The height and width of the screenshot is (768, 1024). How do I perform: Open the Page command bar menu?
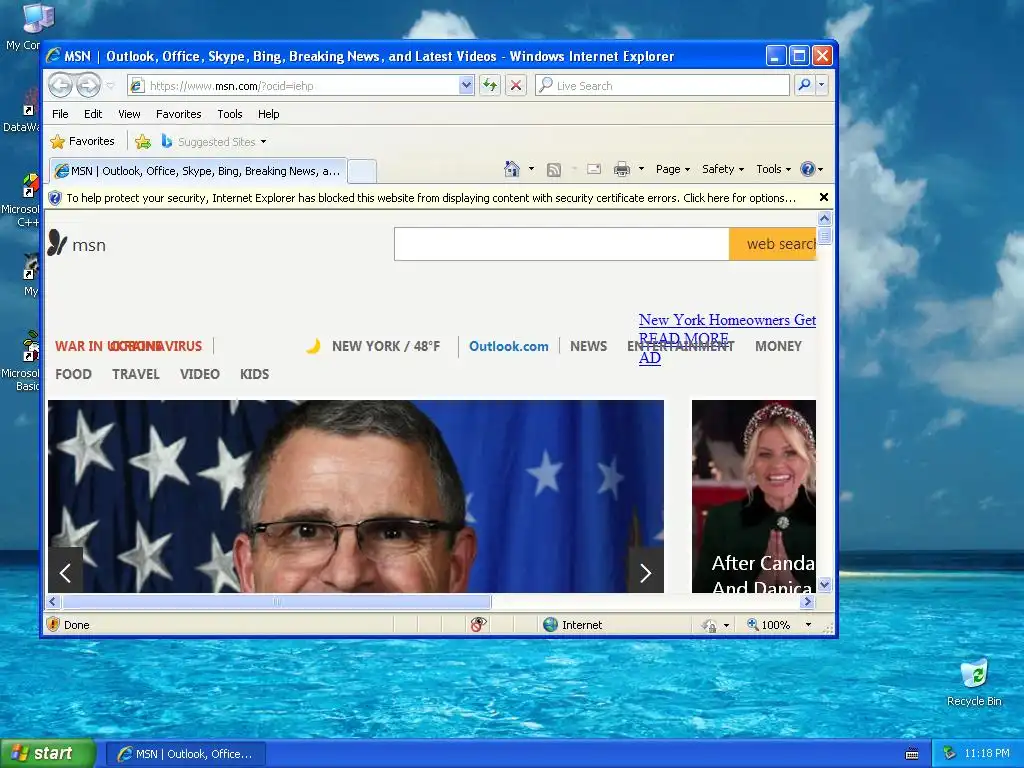(x=673, y=169)
